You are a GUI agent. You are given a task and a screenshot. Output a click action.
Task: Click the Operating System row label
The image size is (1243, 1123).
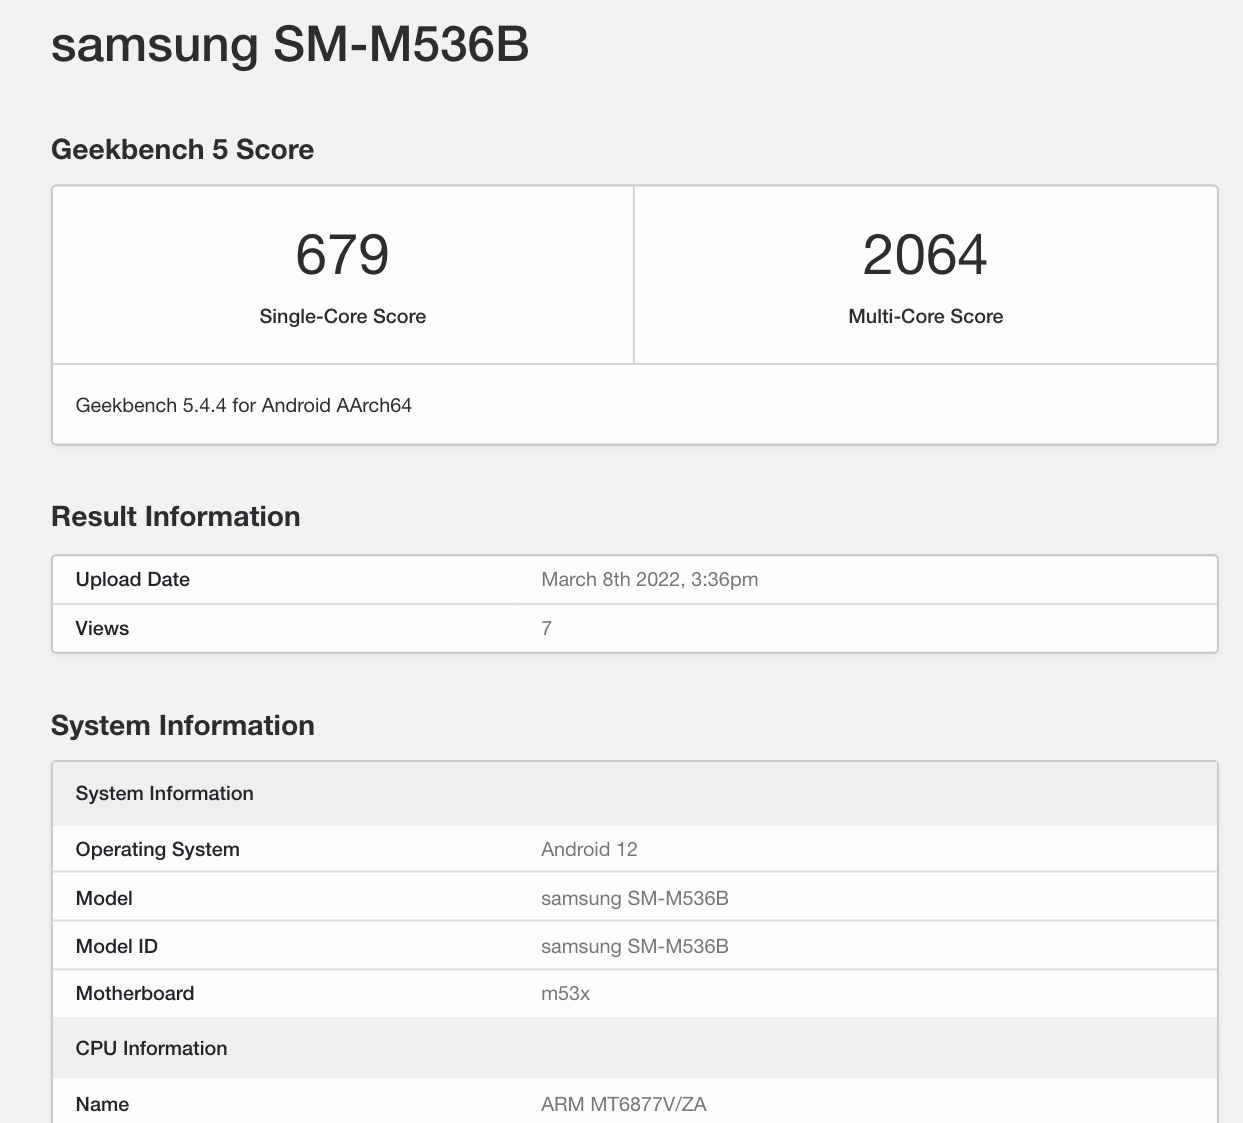pos(157,850)
